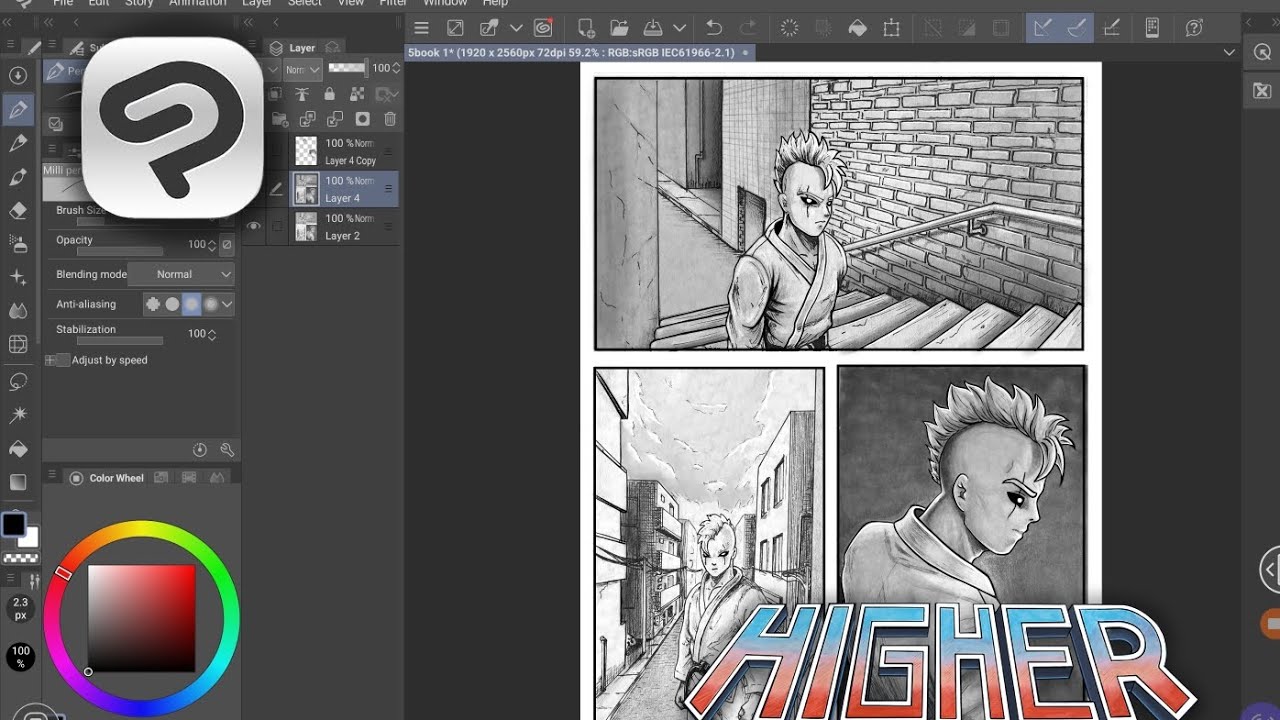Adjust the layer opacity 100 stepper
The width and height of the screenshot is (1280, 720).
tap(396, 68)
